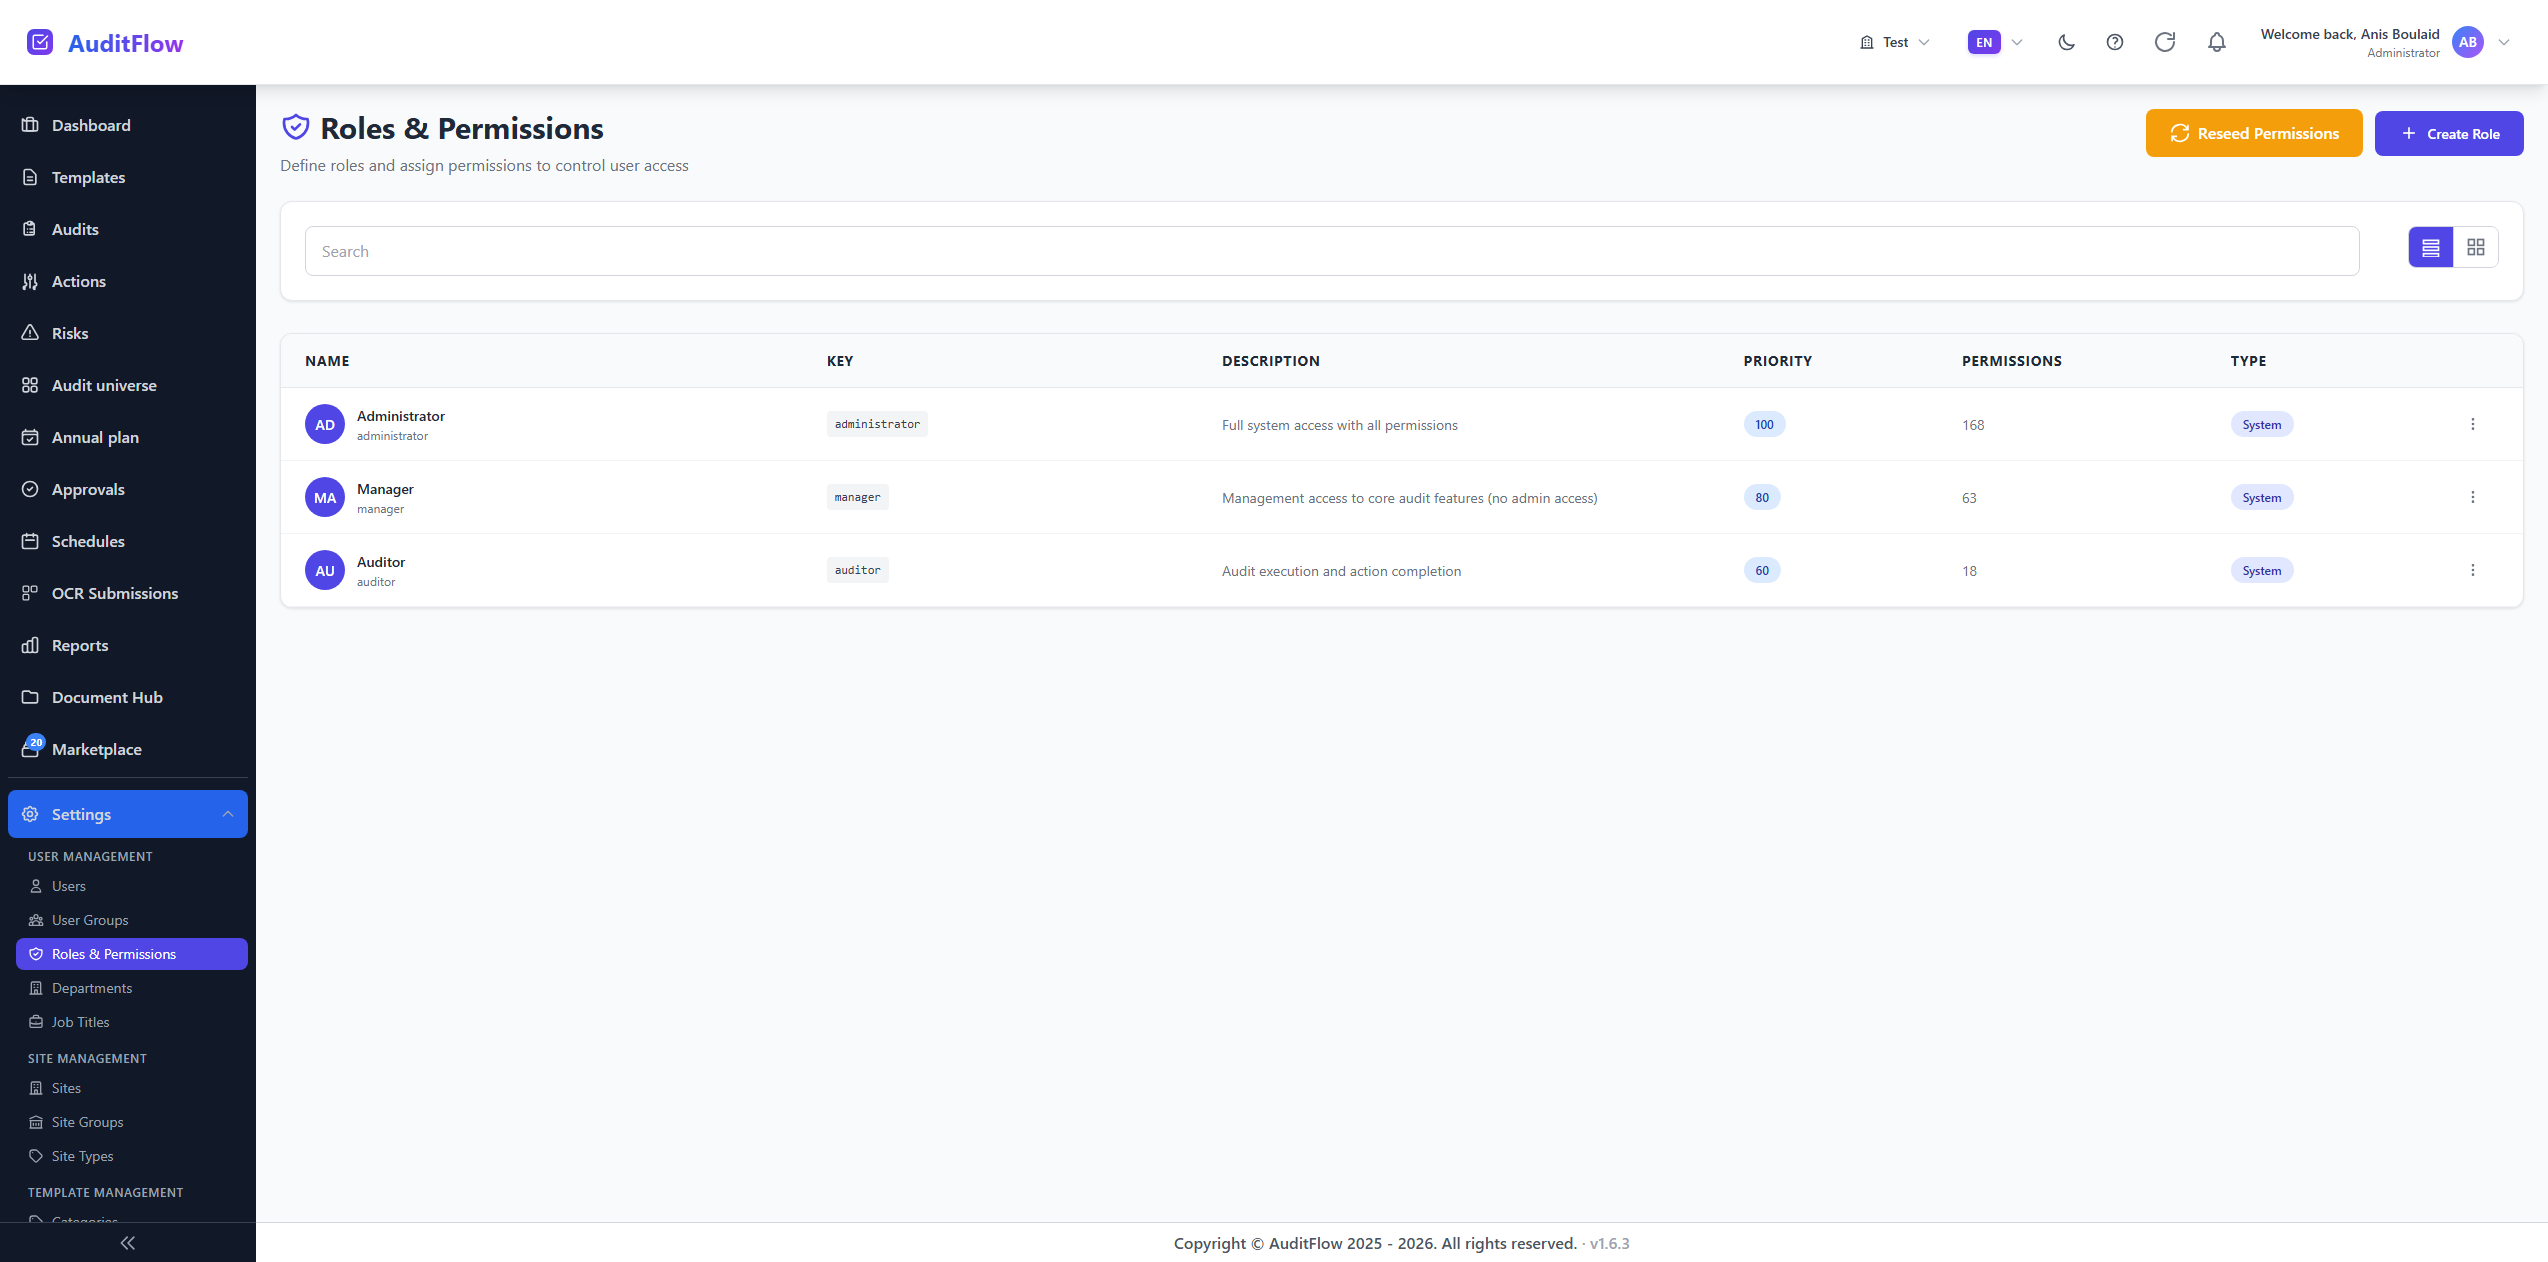
Task: Switch to grid view layout
Action: (2476, 247)
